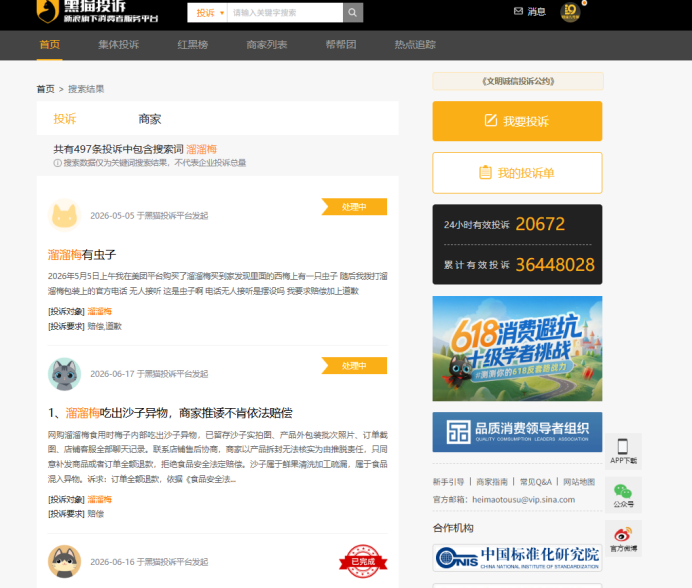Viewport: 692px width, 588px height.
Task: Click the heimaotousu@vip.sina.com email
Action: 524,500
